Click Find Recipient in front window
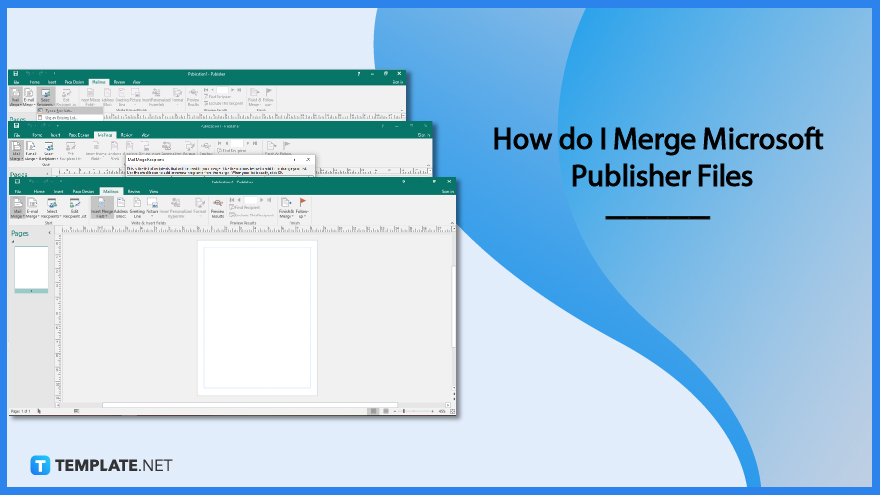880x495 pixels. (x=245, y=208)
